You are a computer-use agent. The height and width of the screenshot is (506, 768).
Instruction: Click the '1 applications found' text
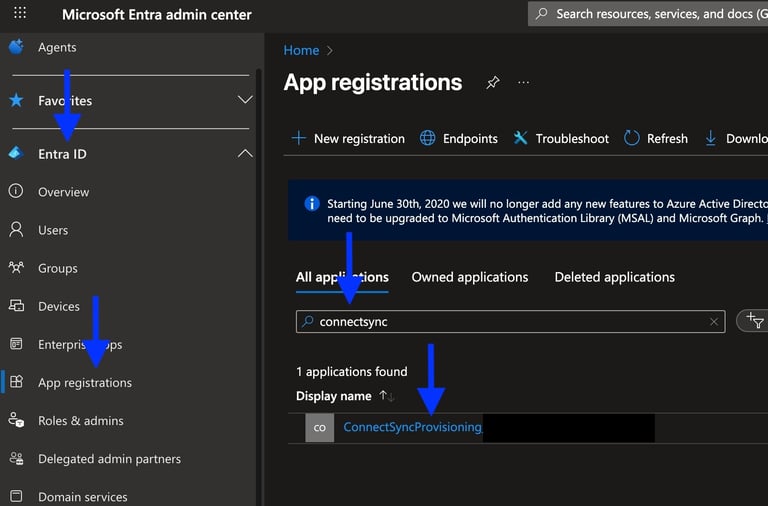[x=352, y=372]
